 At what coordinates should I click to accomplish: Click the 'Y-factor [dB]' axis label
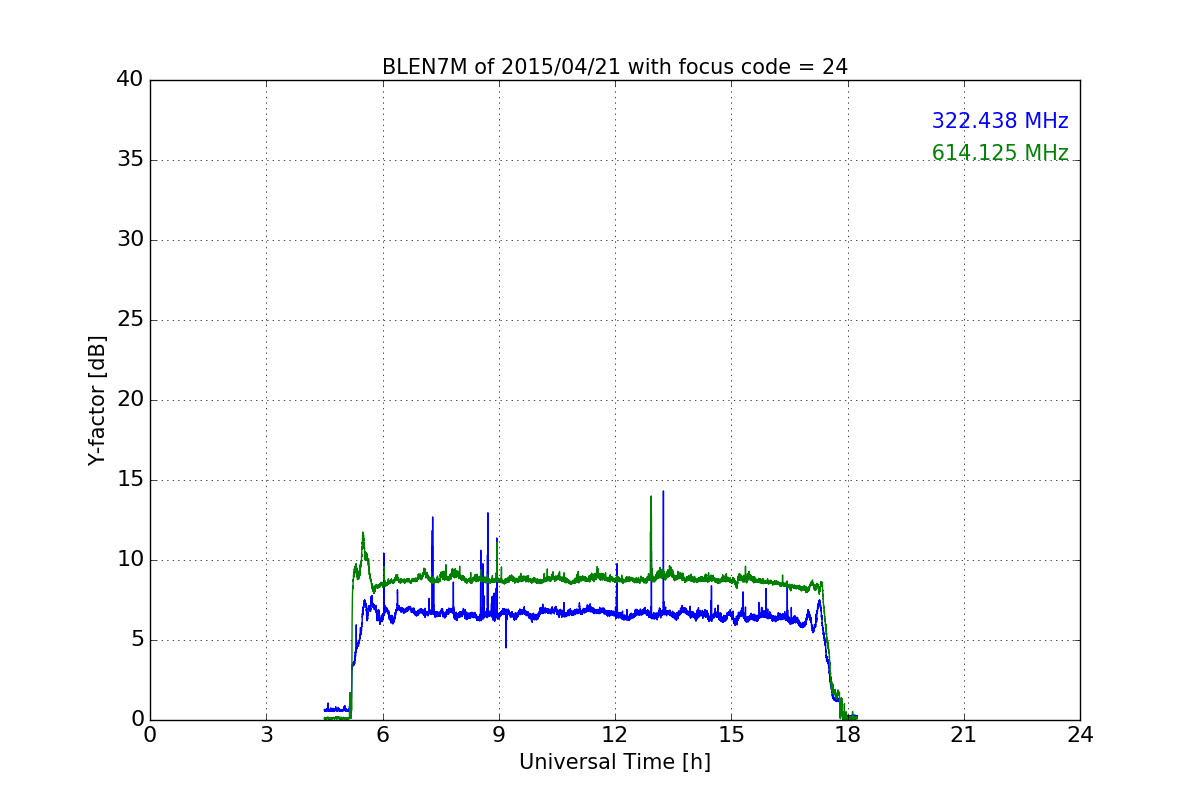97,400
